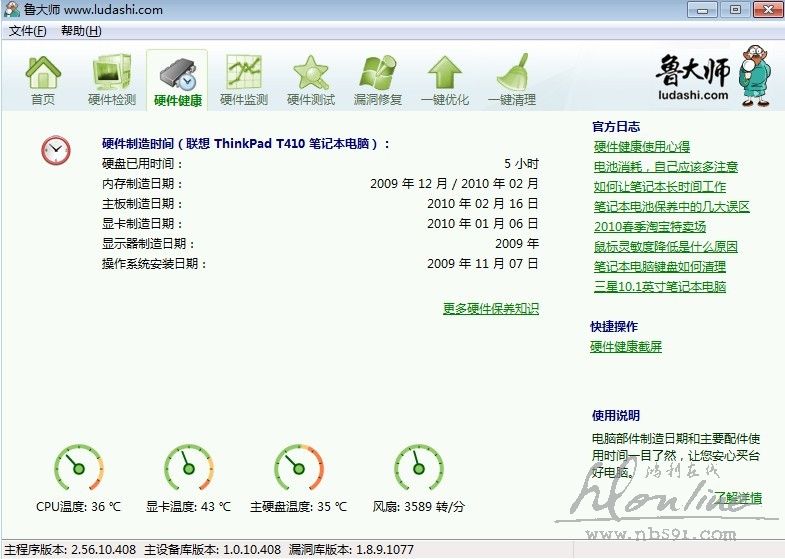
Task: Open link 三星10.1英寸笔记本电脑
Action: click(660, 287)
